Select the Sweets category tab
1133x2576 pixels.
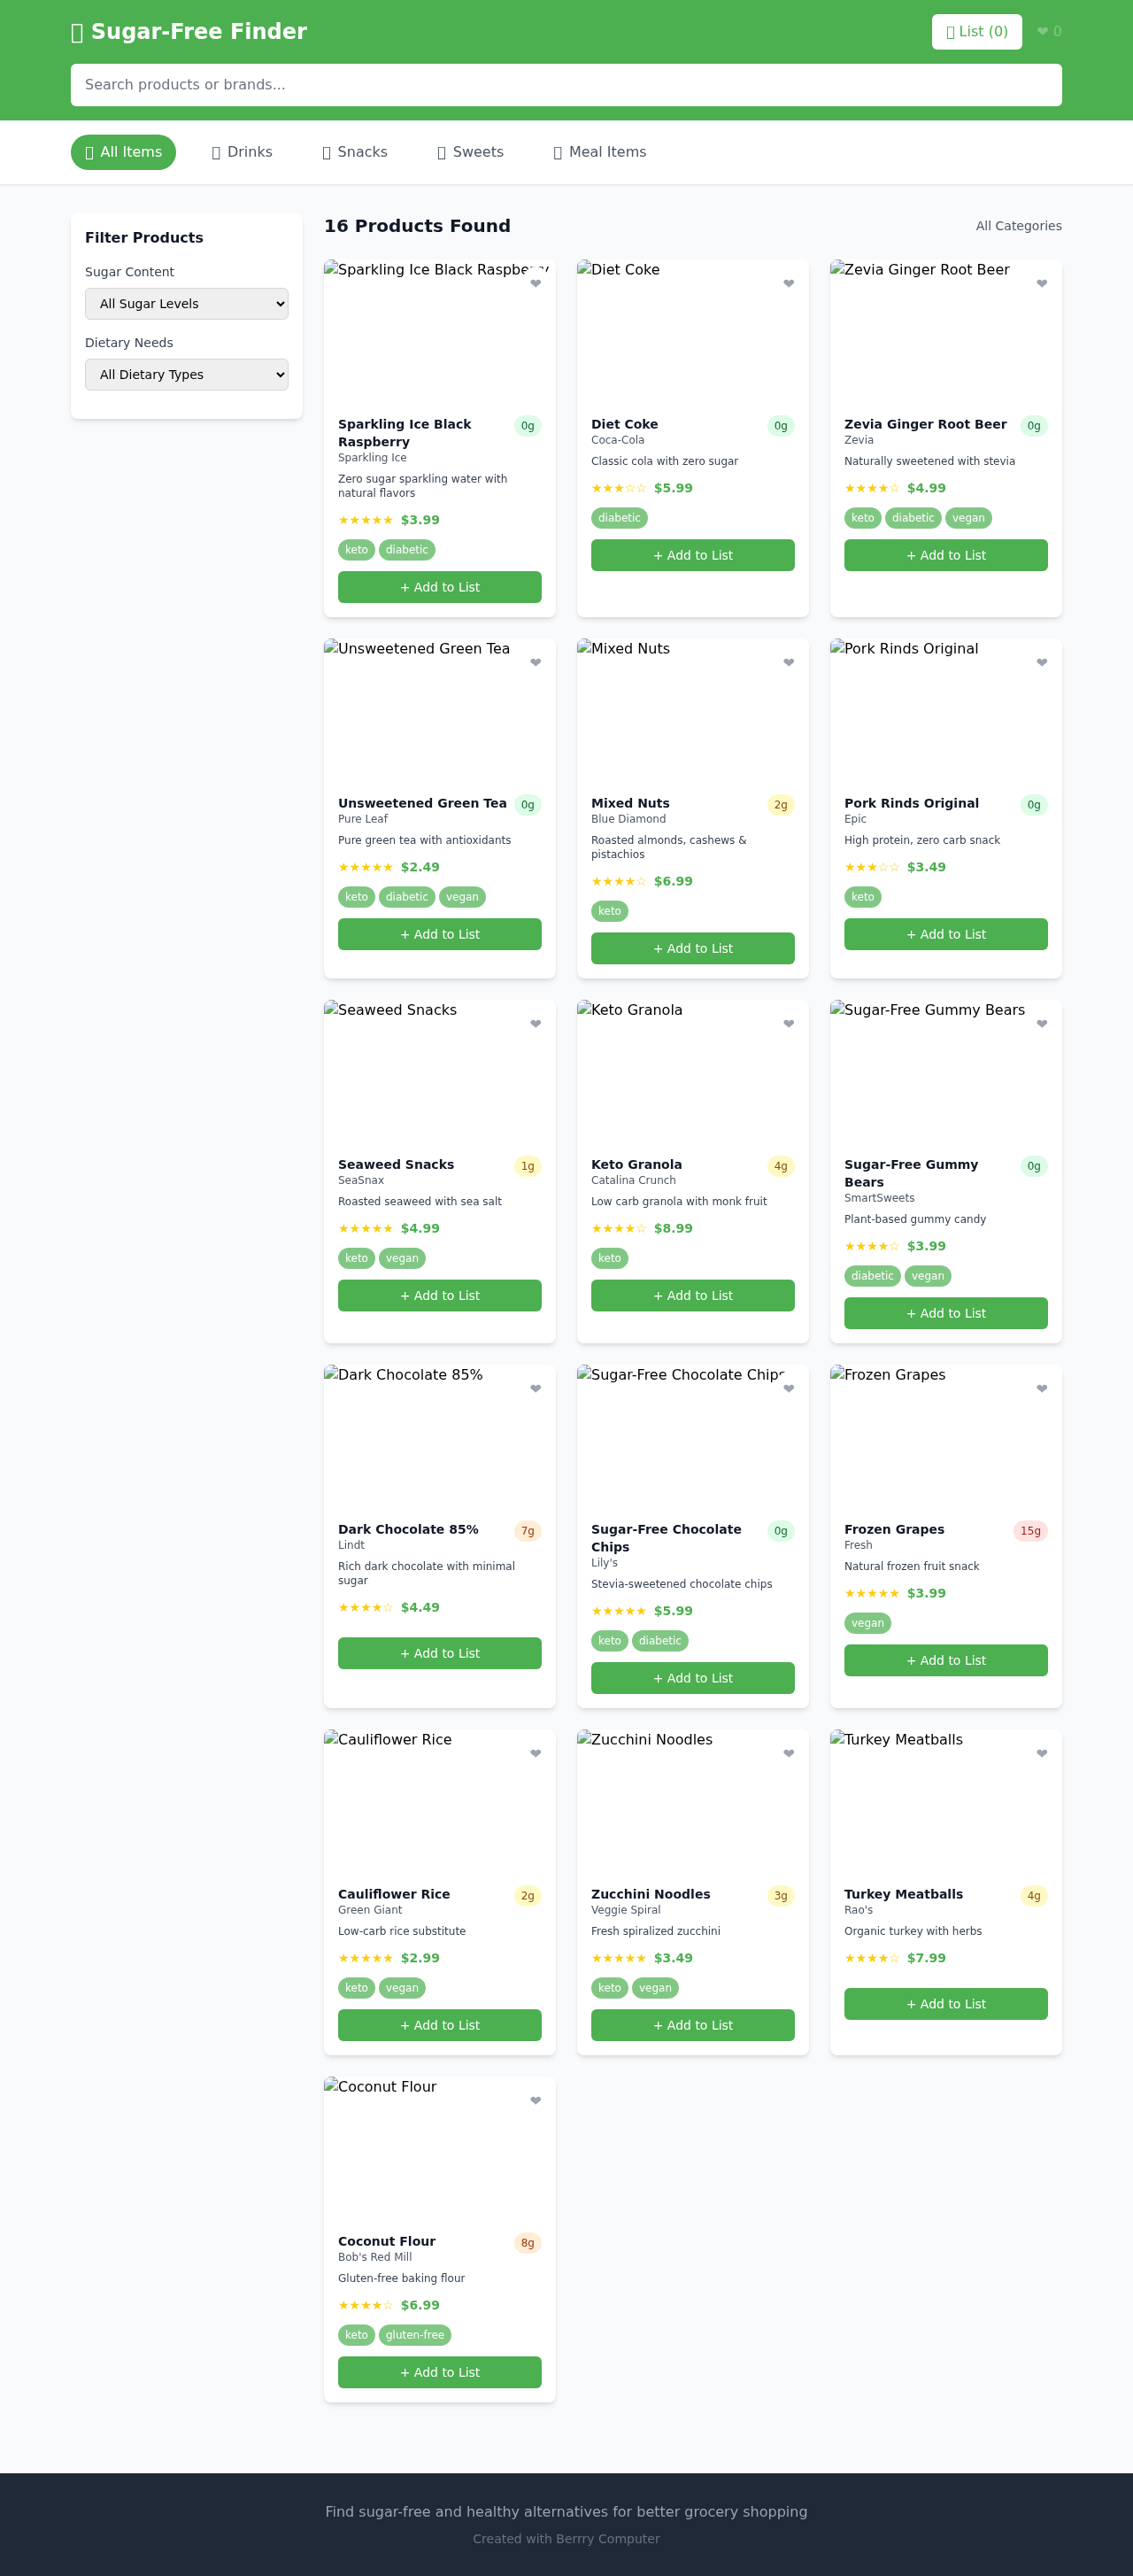point(470,152)
